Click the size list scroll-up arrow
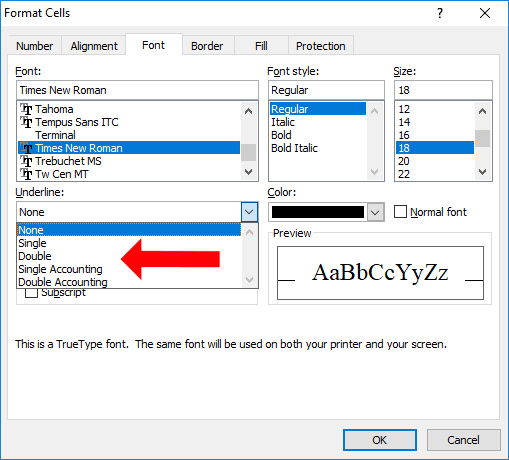 (x=482, y=111)
